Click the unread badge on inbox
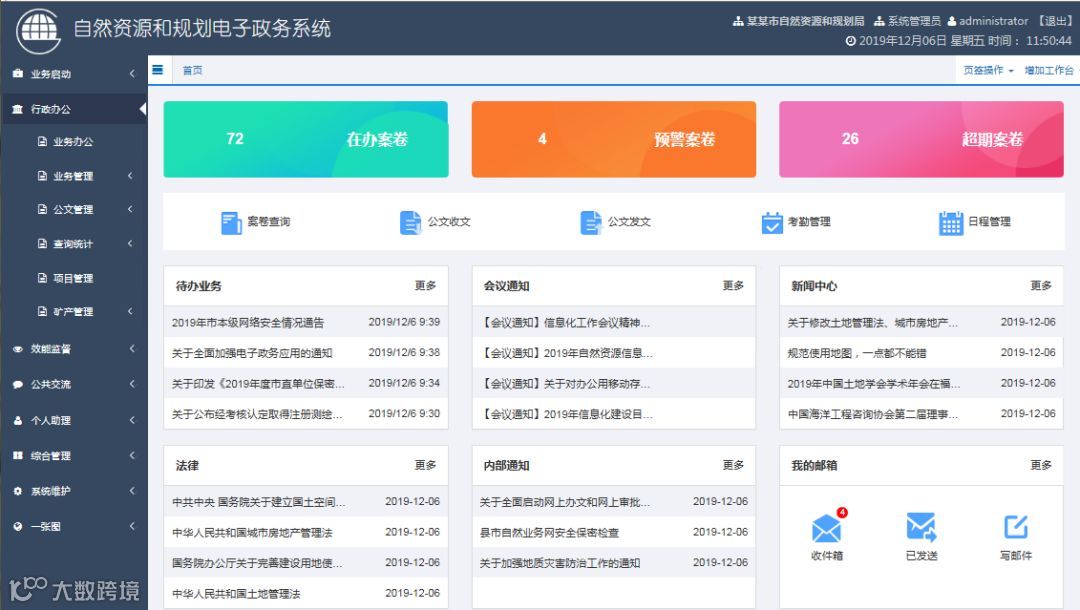The width and height of the screenshot is (1080, 610). point(842,512)
